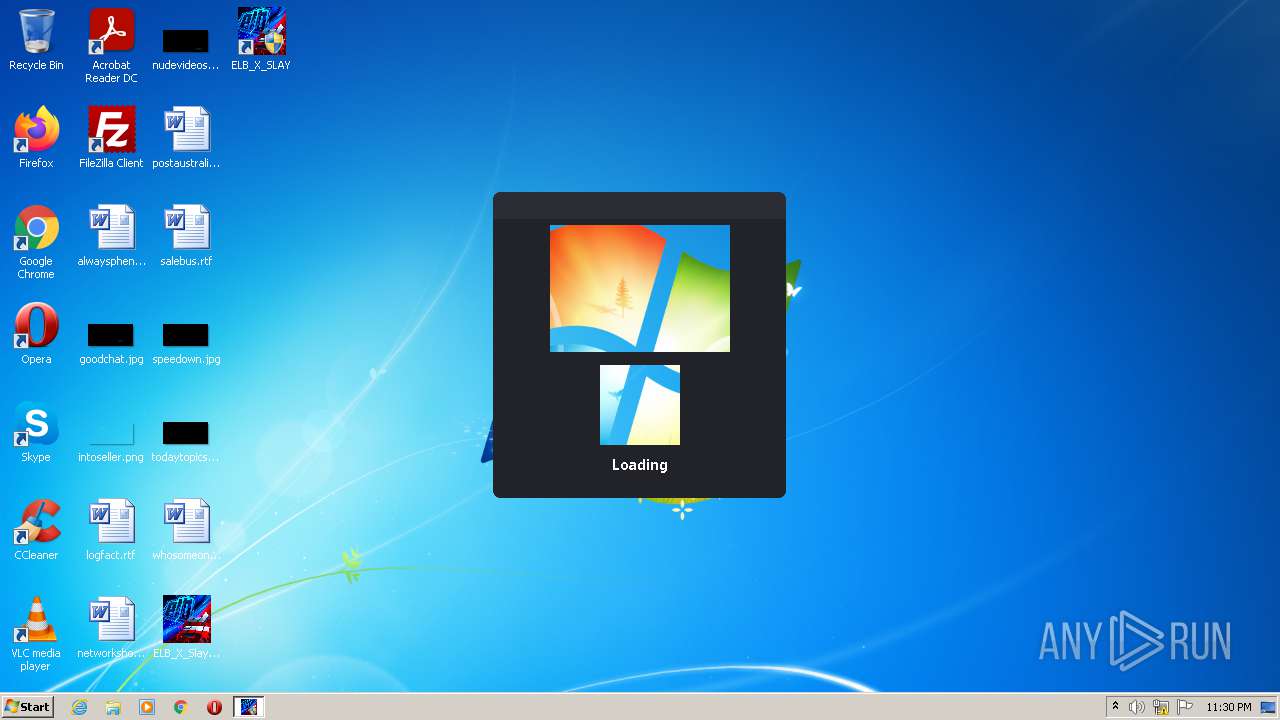The height and width of the screenshot is (720, 1280).
Task: Open Windows Media Player taskbar icon
Action: (x=147, y=707)
